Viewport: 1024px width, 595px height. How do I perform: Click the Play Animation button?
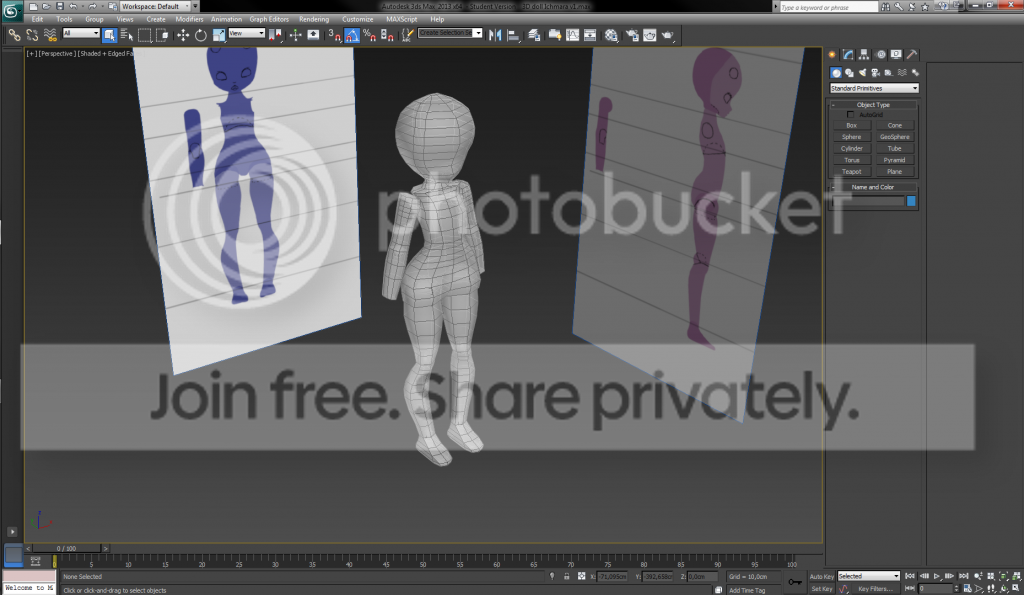tap(937, 576)
